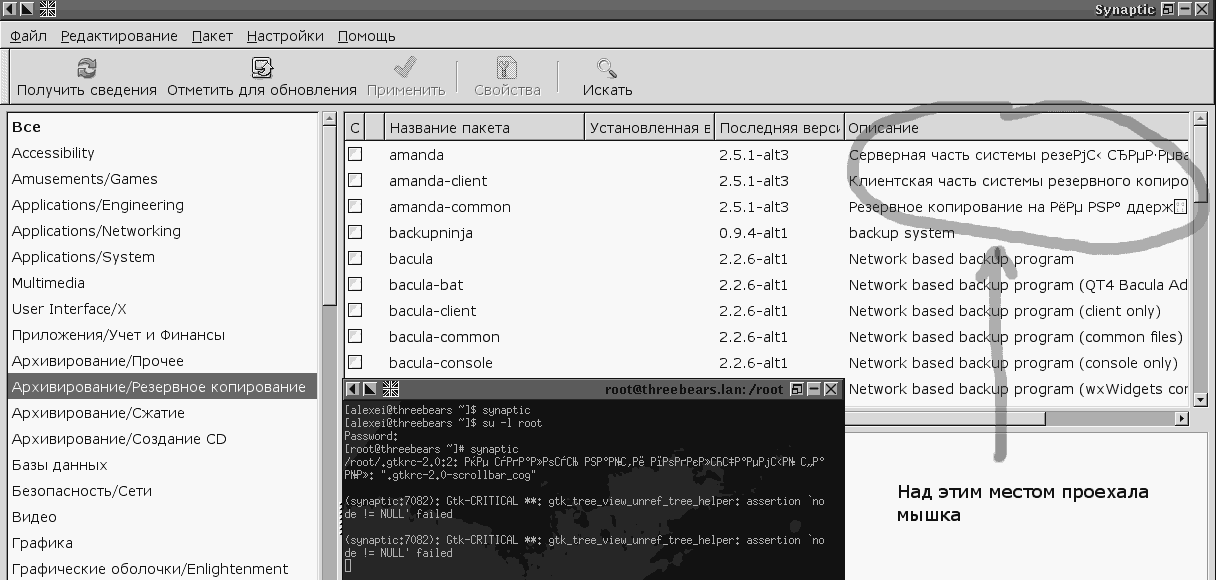
Task: Sort by Название пакета column header
Action: [484, 128]
